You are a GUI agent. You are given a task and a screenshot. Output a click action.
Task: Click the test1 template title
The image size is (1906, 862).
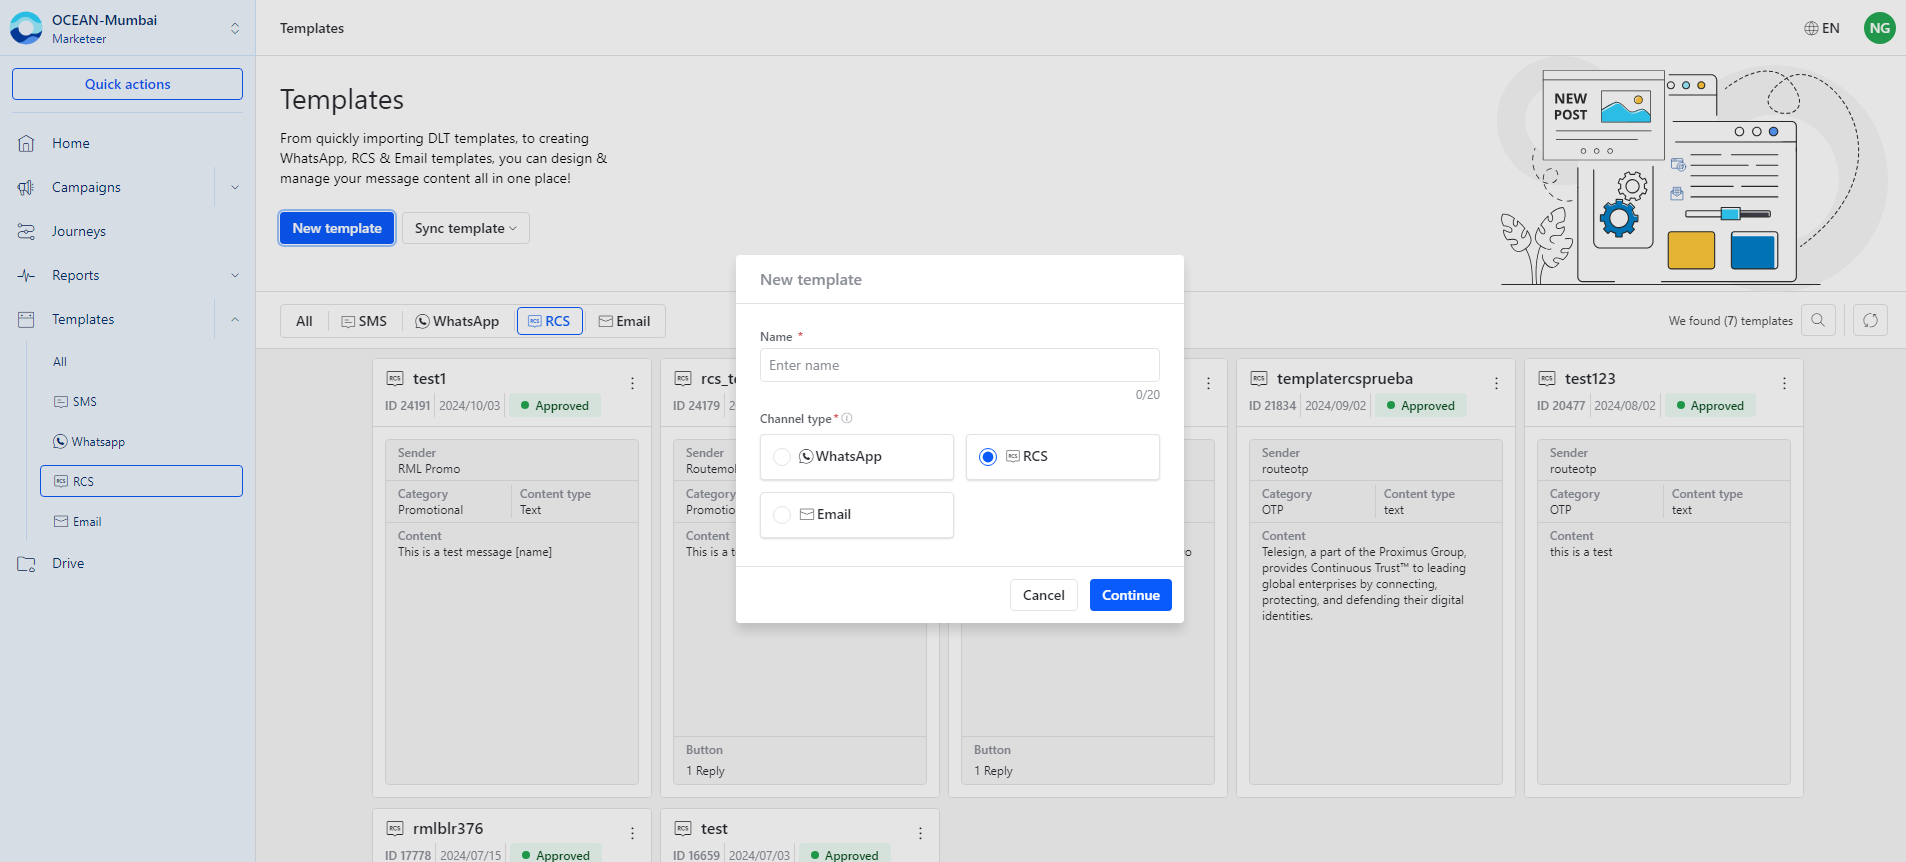point(430,378)
